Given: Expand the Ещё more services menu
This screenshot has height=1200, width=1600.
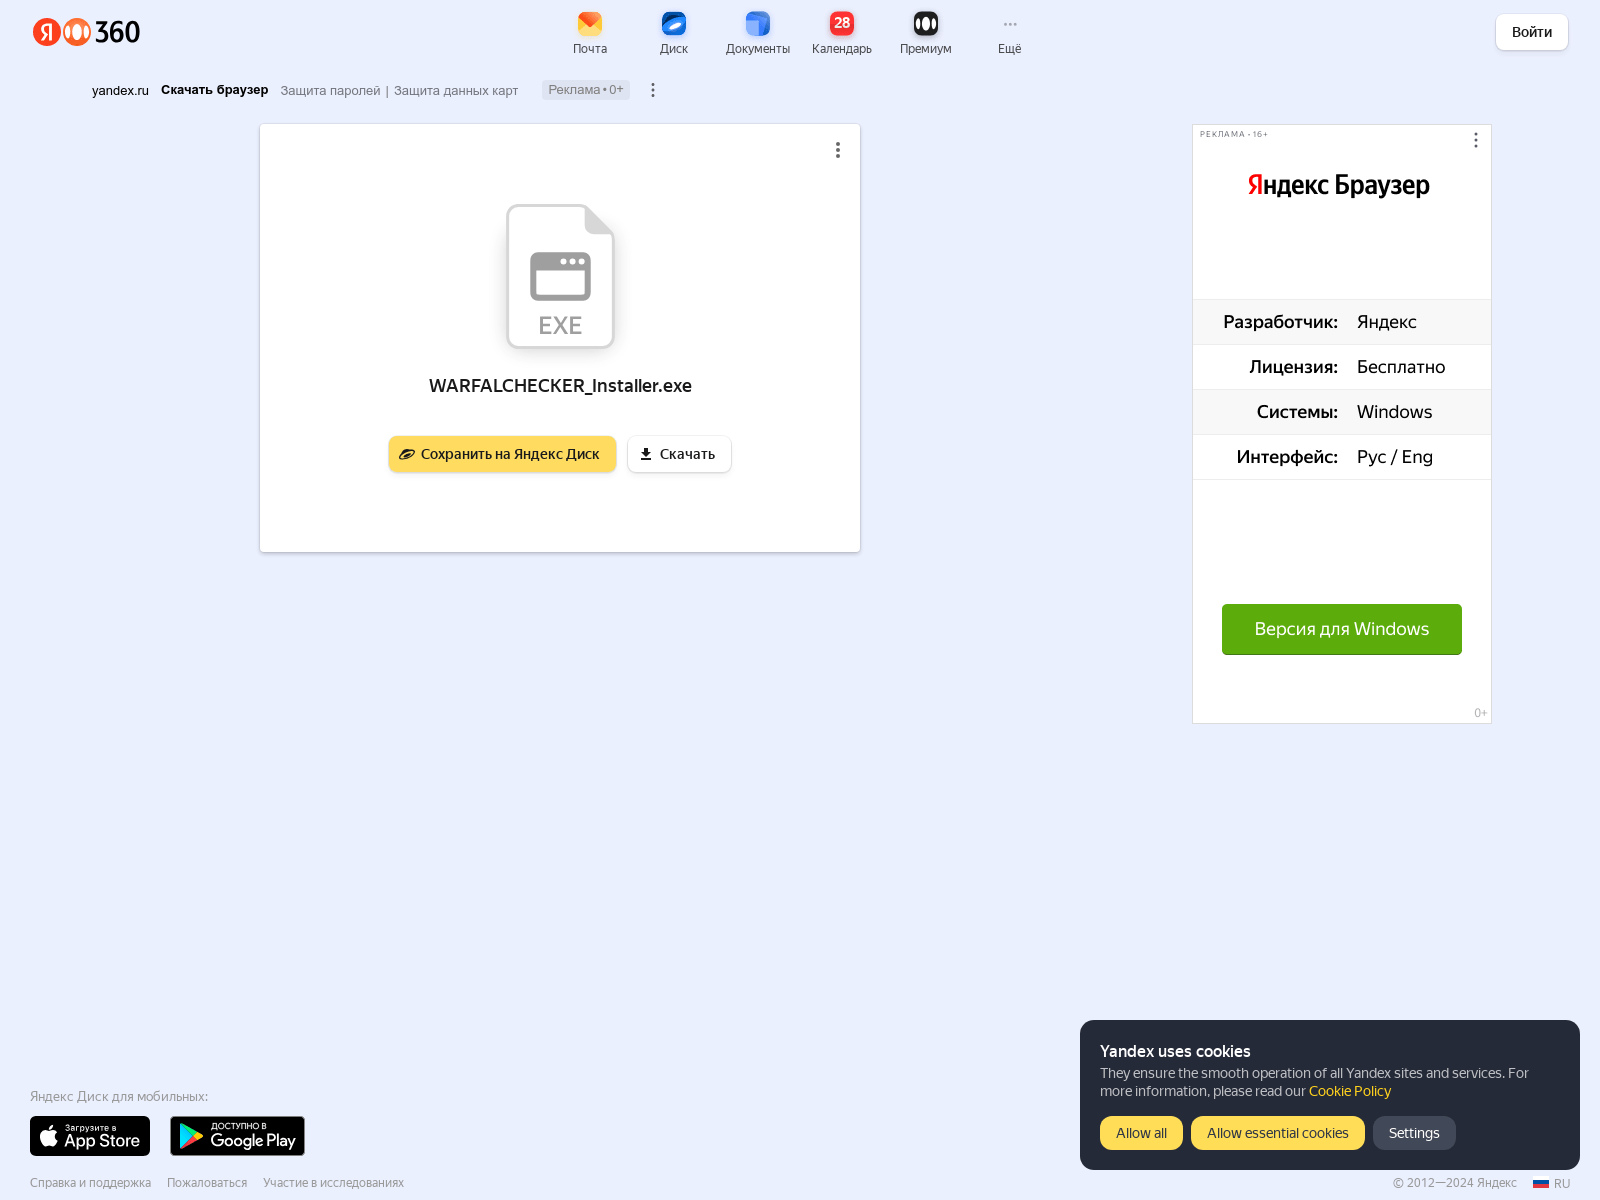Looking at the screenshot, I should point(1010,33).
